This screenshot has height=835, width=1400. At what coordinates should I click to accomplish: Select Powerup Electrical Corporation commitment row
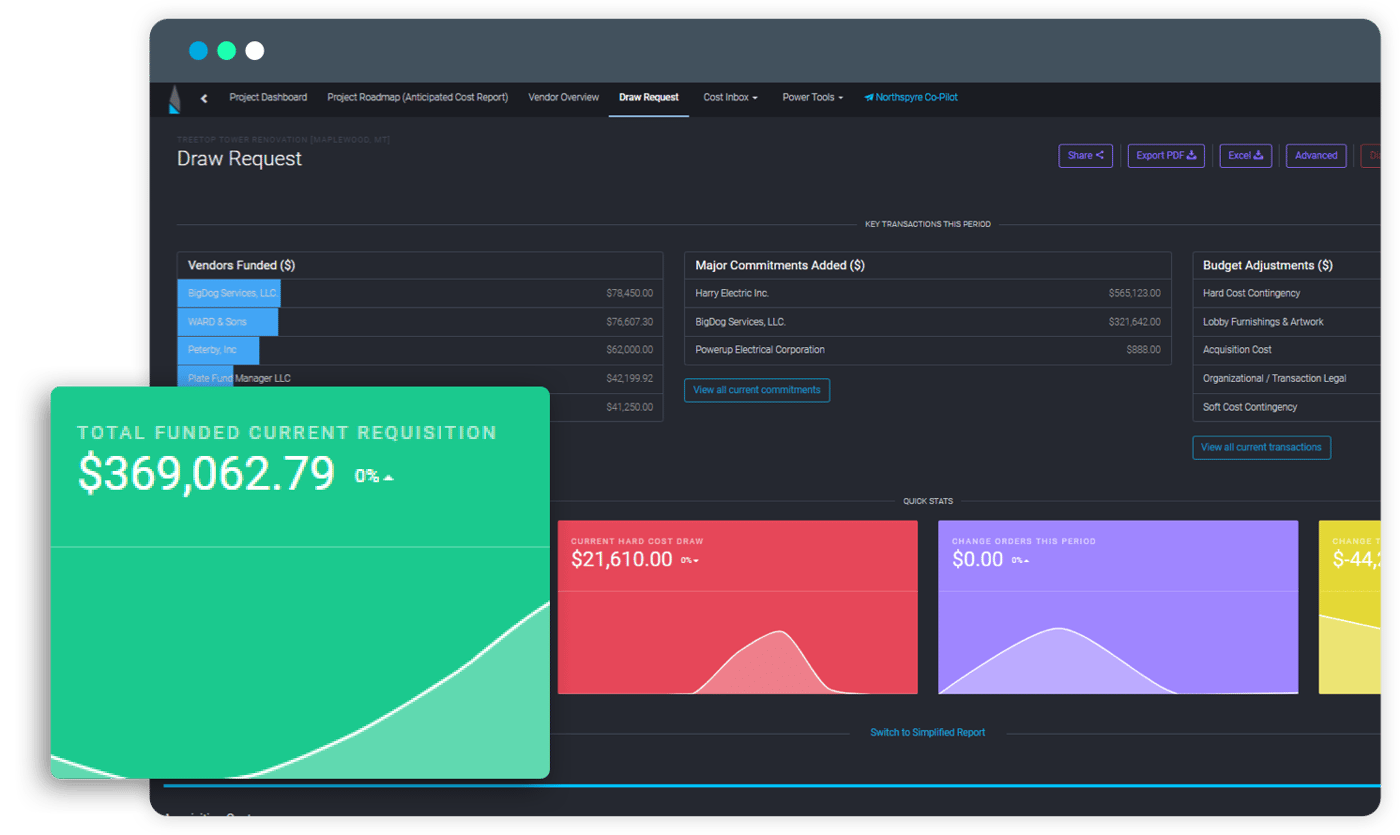(928, 350)
